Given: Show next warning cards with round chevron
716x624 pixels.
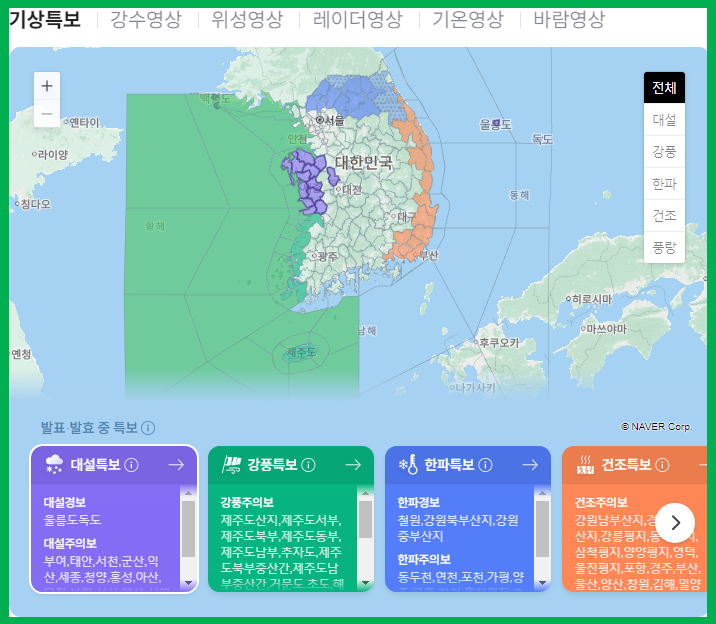Looking at the screenshot, I should (675, 523).
